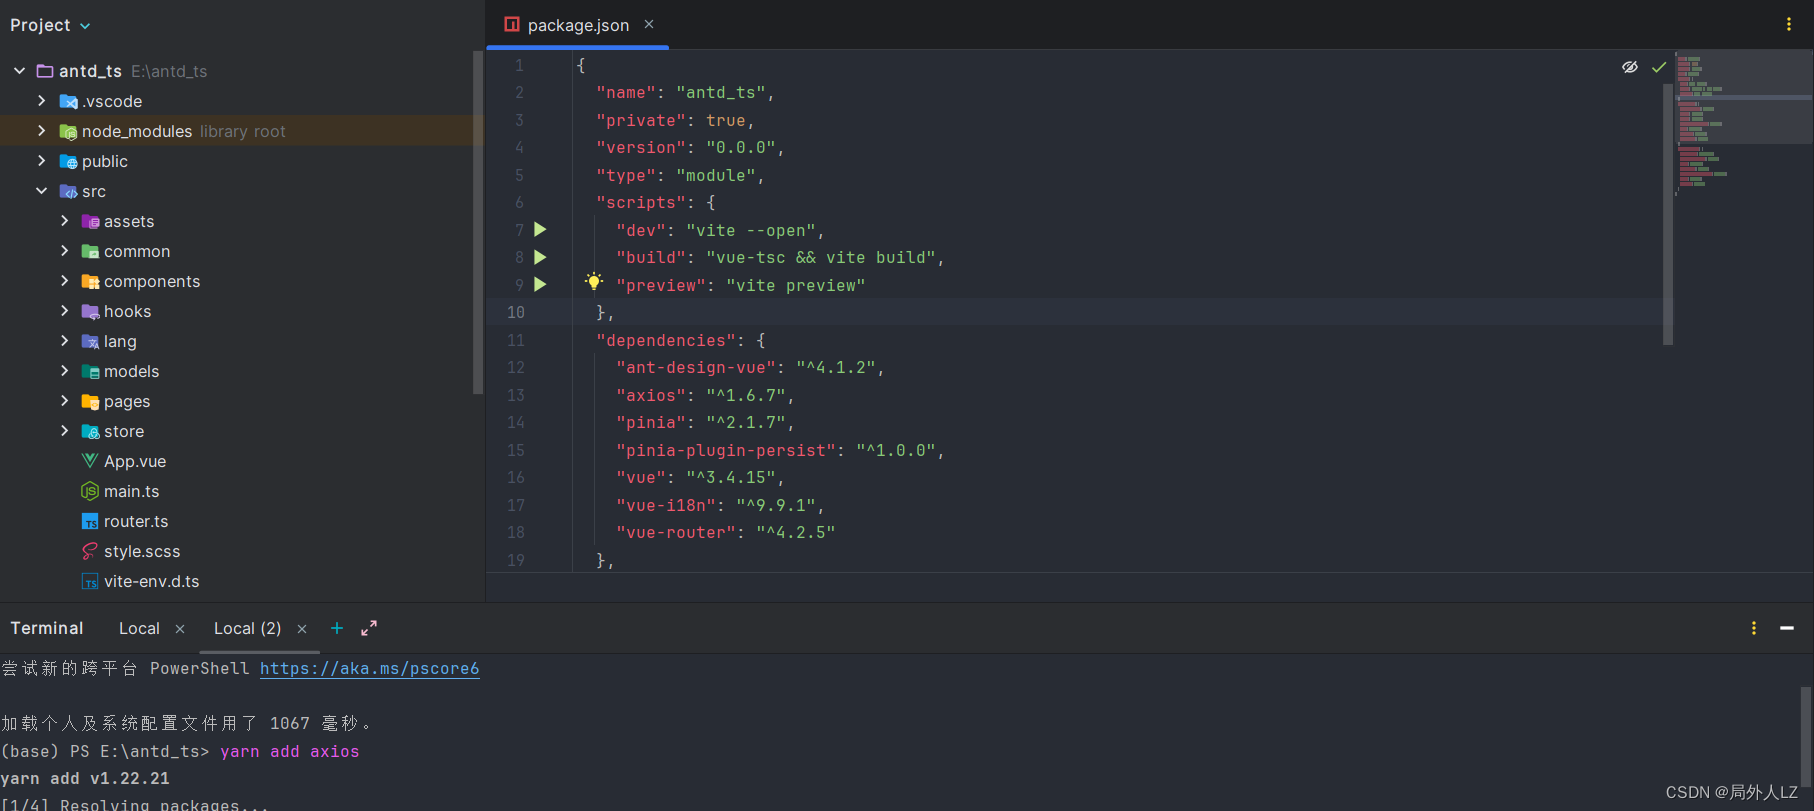The height and width of the screenshot is (811, 1814).
Task: Select the router.ts TypeScript file icon
Action: (90, 521)
